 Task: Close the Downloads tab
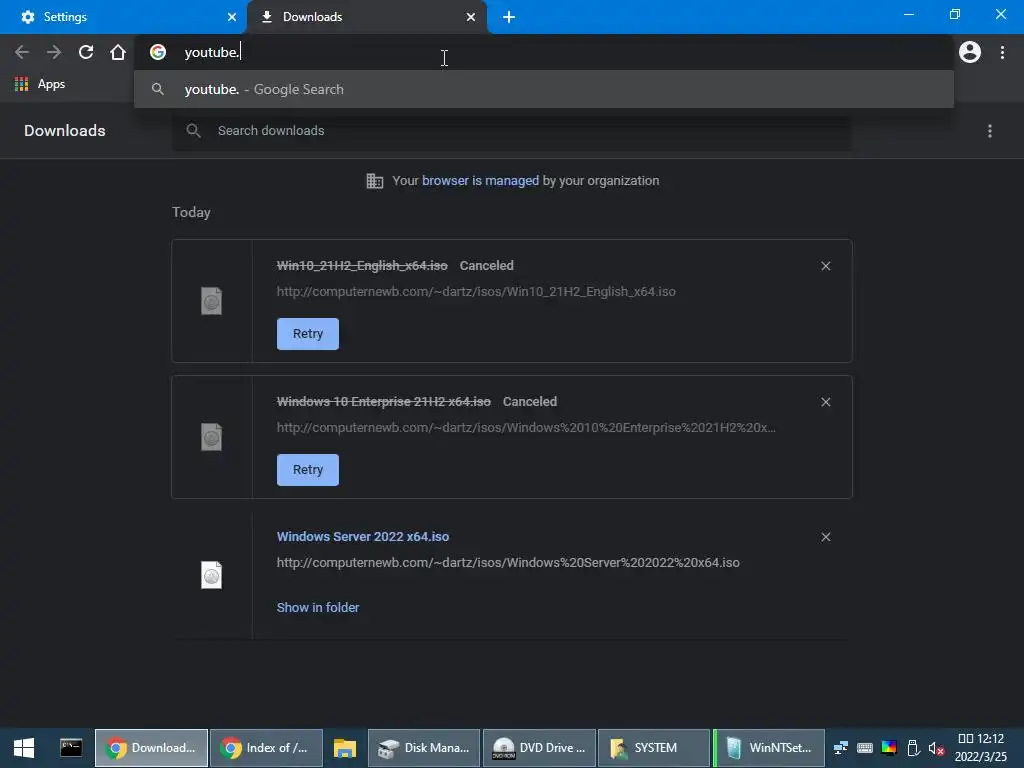471,17
